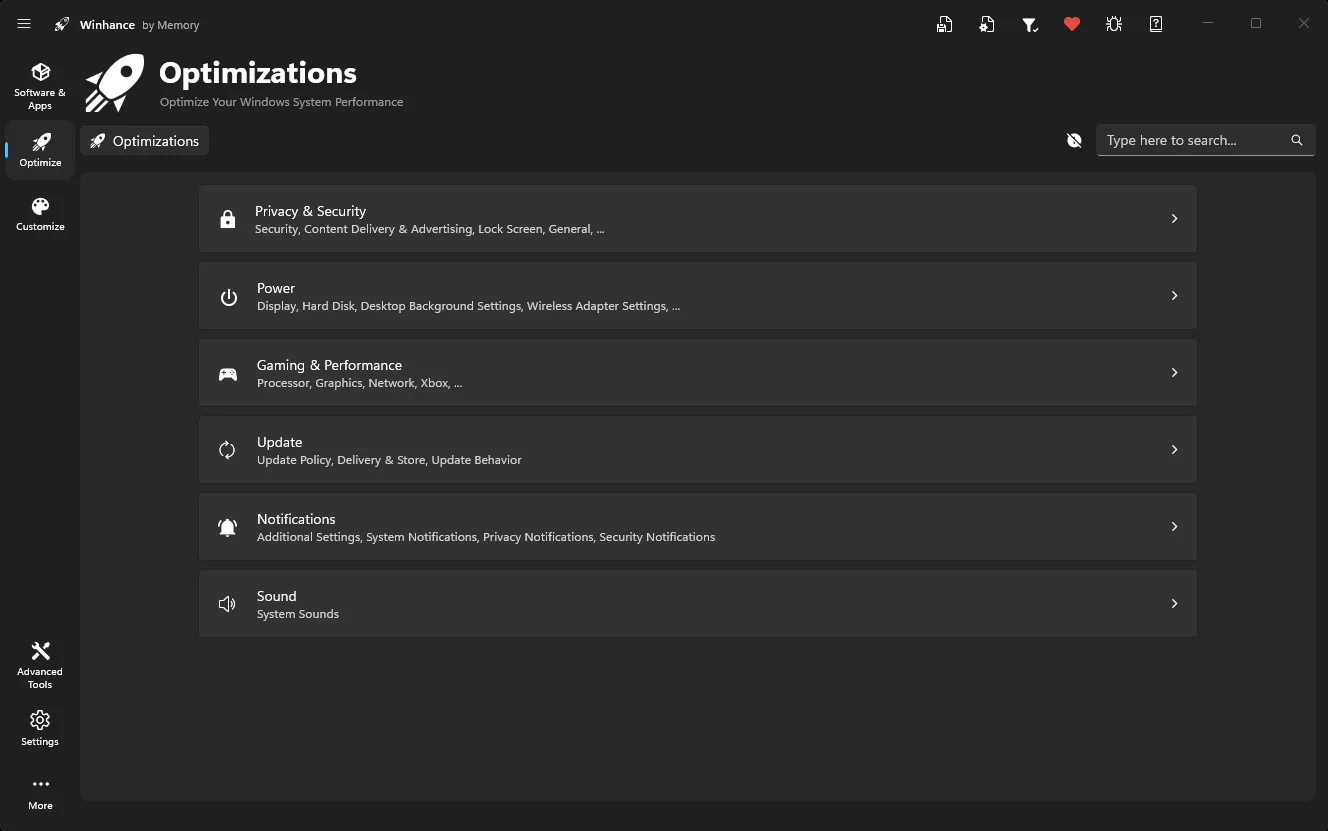Click the save configuration file icon

click(x=944, y=24)
